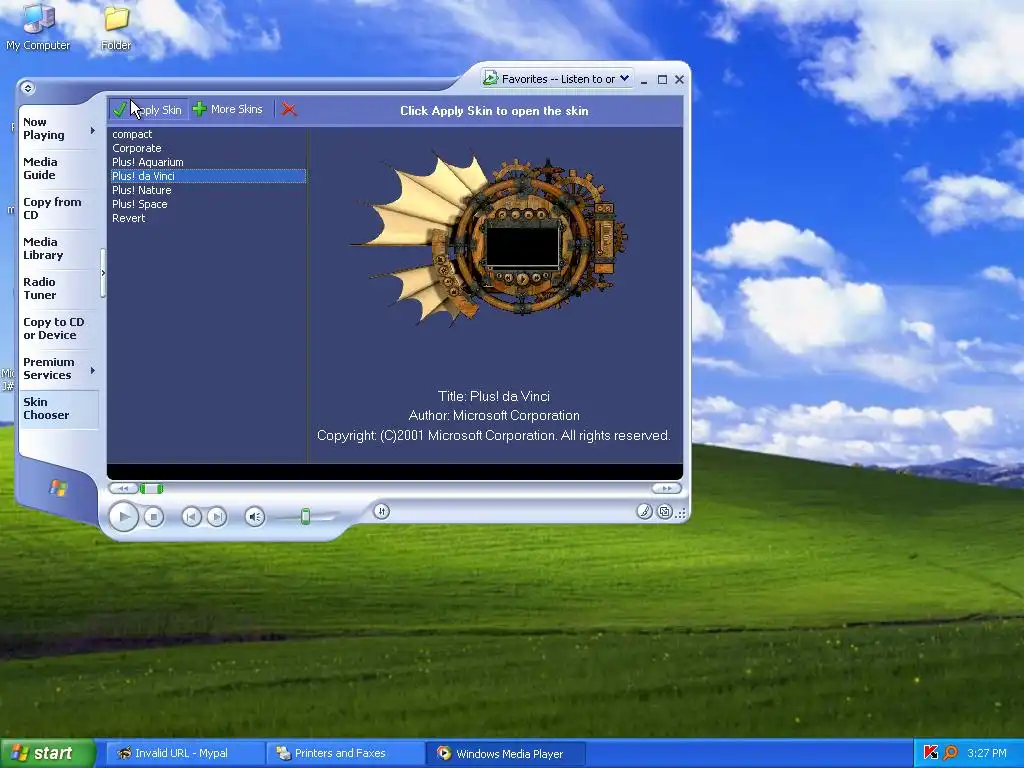The height and width of the screenshot is (768, 1024).
Task: Open Folder desktop icon
Action: (x=116, y=27)
